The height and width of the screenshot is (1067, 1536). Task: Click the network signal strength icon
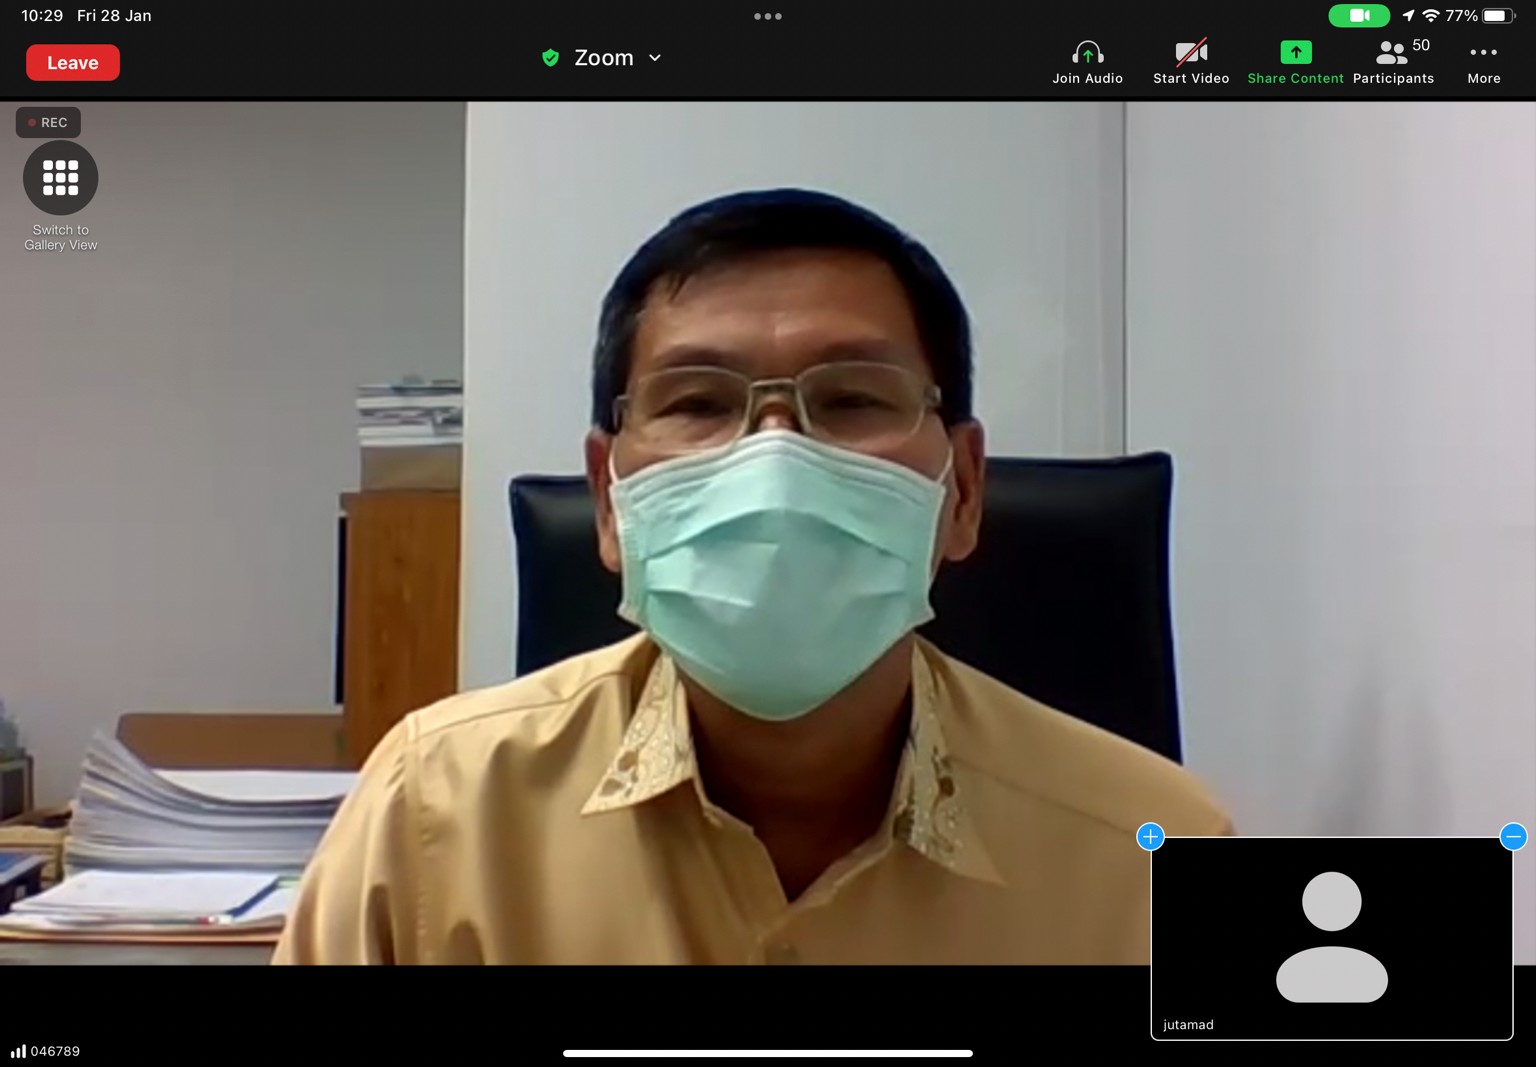coord(18,1051)
